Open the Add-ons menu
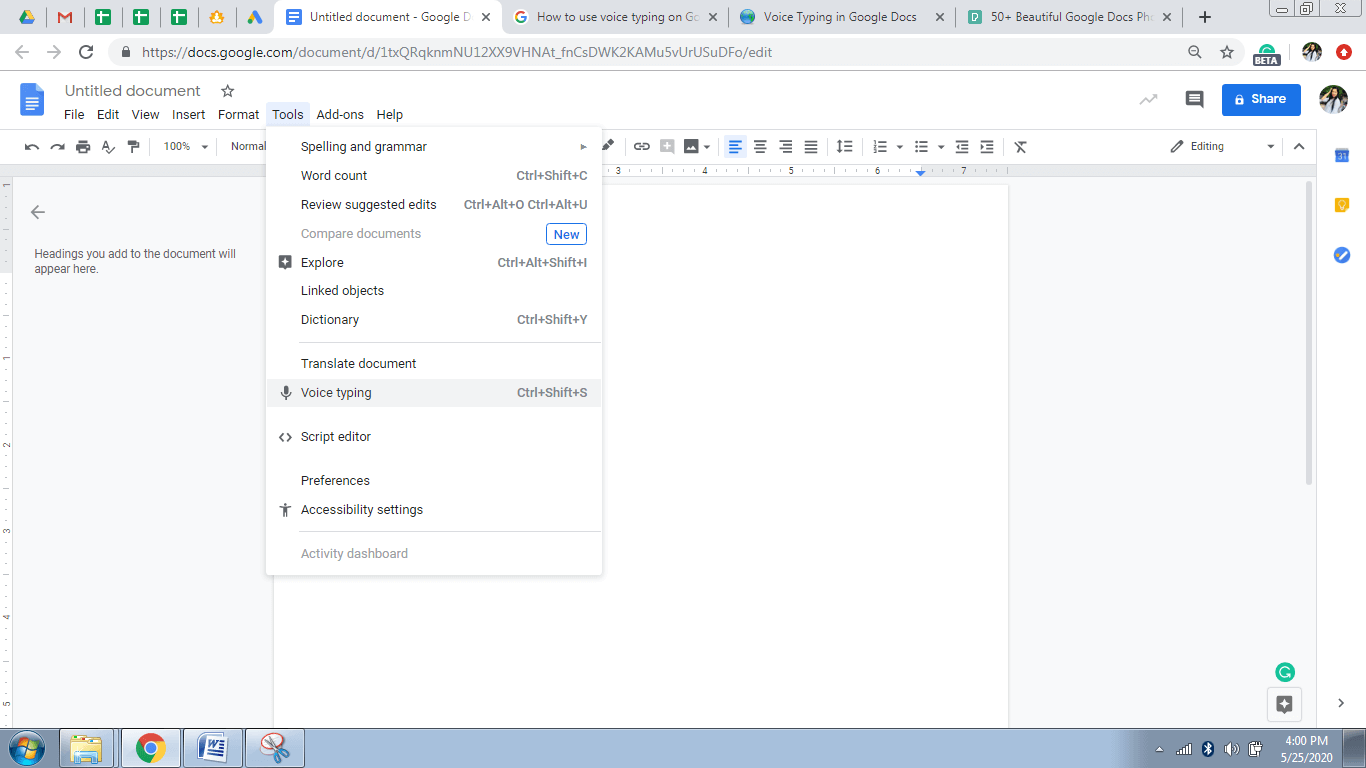 click(340, 114)
